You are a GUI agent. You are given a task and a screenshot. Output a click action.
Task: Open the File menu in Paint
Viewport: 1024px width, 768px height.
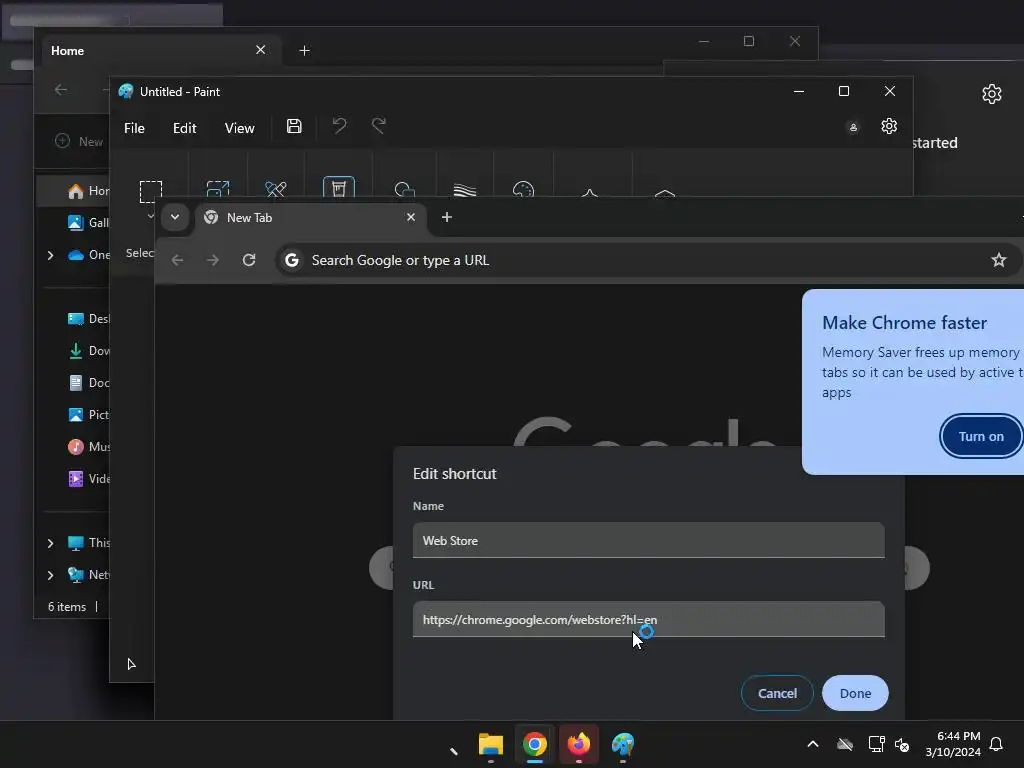tap(134, 128)
